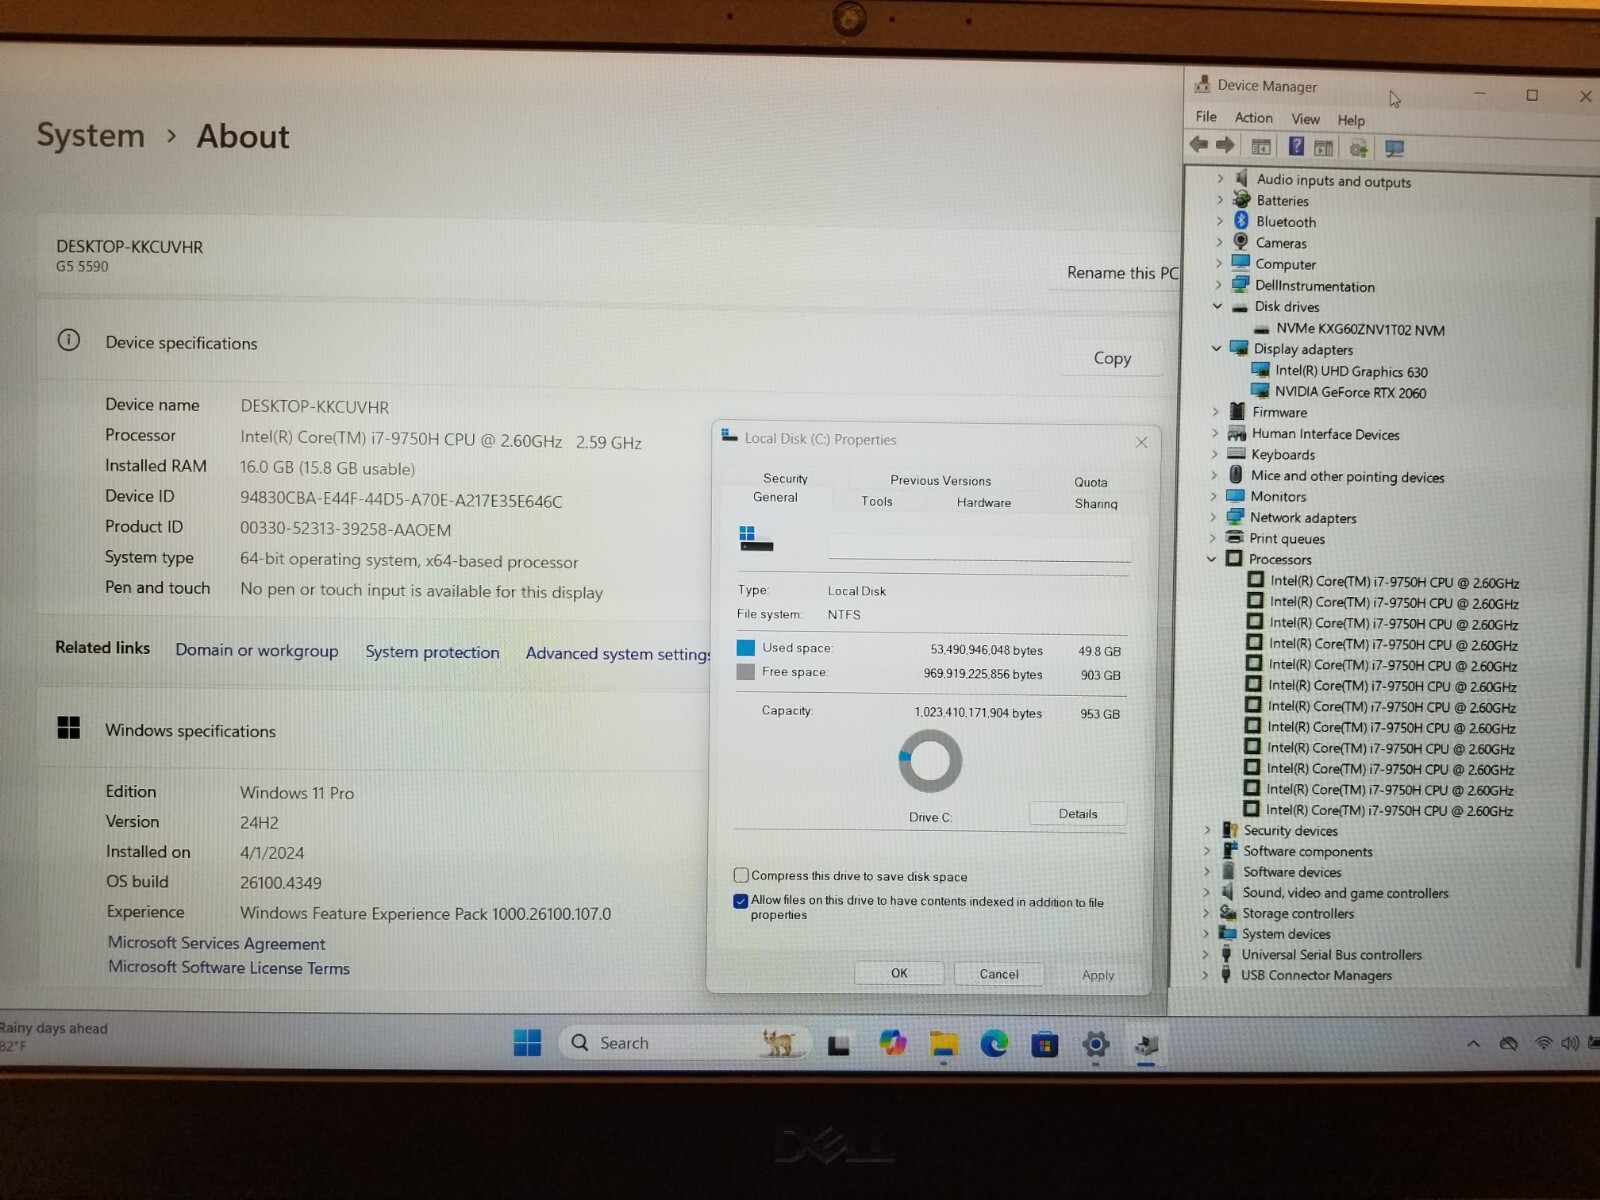The image size is (1600, 1200).
Task: Open Microsoft Software License Terms link
Action: tap(229, 968)
